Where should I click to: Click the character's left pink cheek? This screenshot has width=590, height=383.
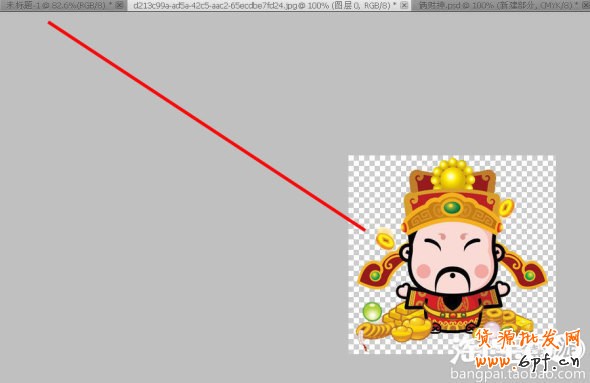point(424,271)
